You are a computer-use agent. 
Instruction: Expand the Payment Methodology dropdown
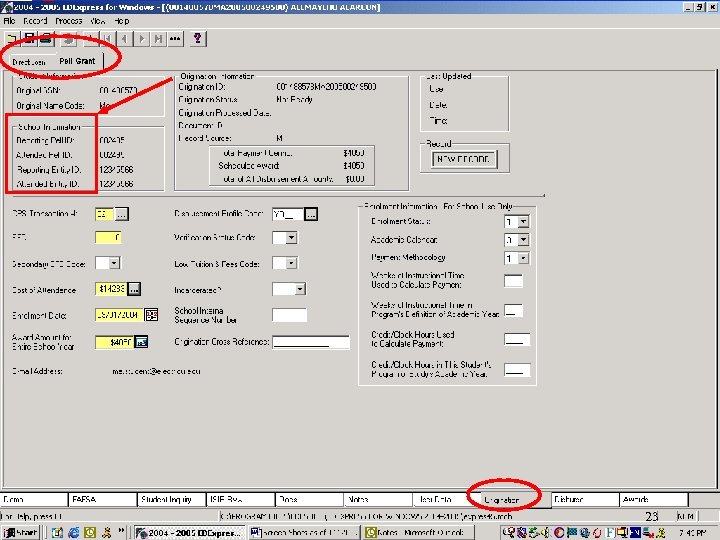pos(523,258)
